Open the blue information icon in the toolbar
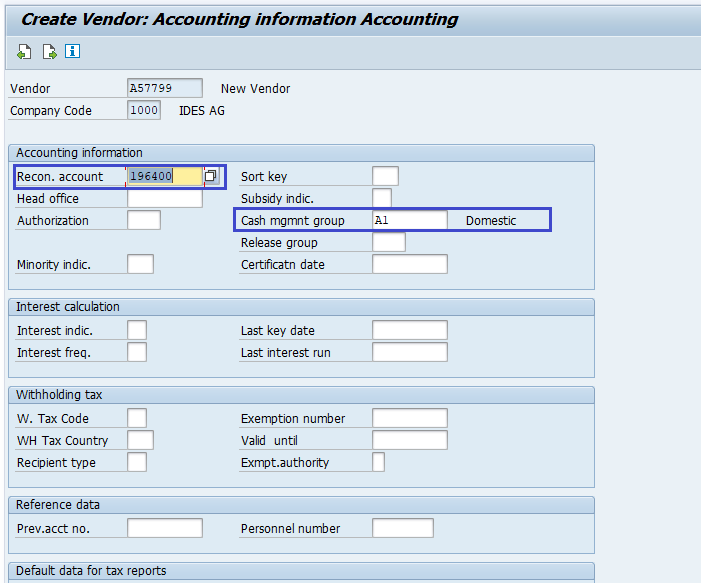This screenshot has width=701, height=583. coord(72,51)
